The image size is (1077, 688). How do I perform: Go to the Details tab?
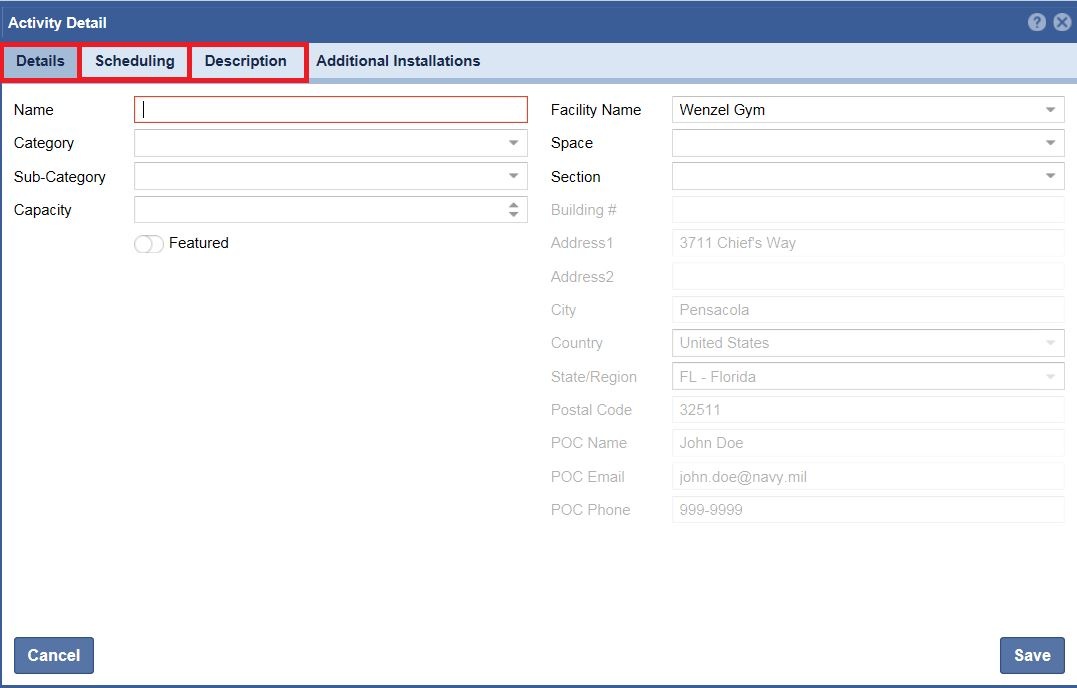click(40, 61)
